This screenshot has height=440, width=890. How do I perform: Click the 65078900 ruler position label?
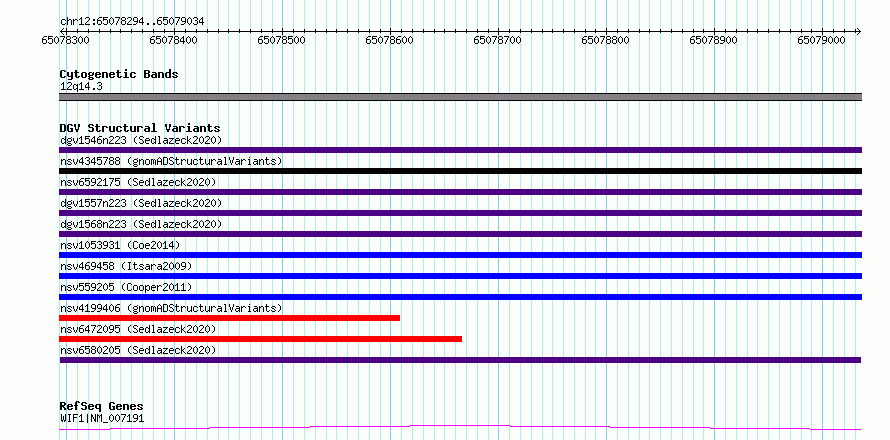coord(714,40)
